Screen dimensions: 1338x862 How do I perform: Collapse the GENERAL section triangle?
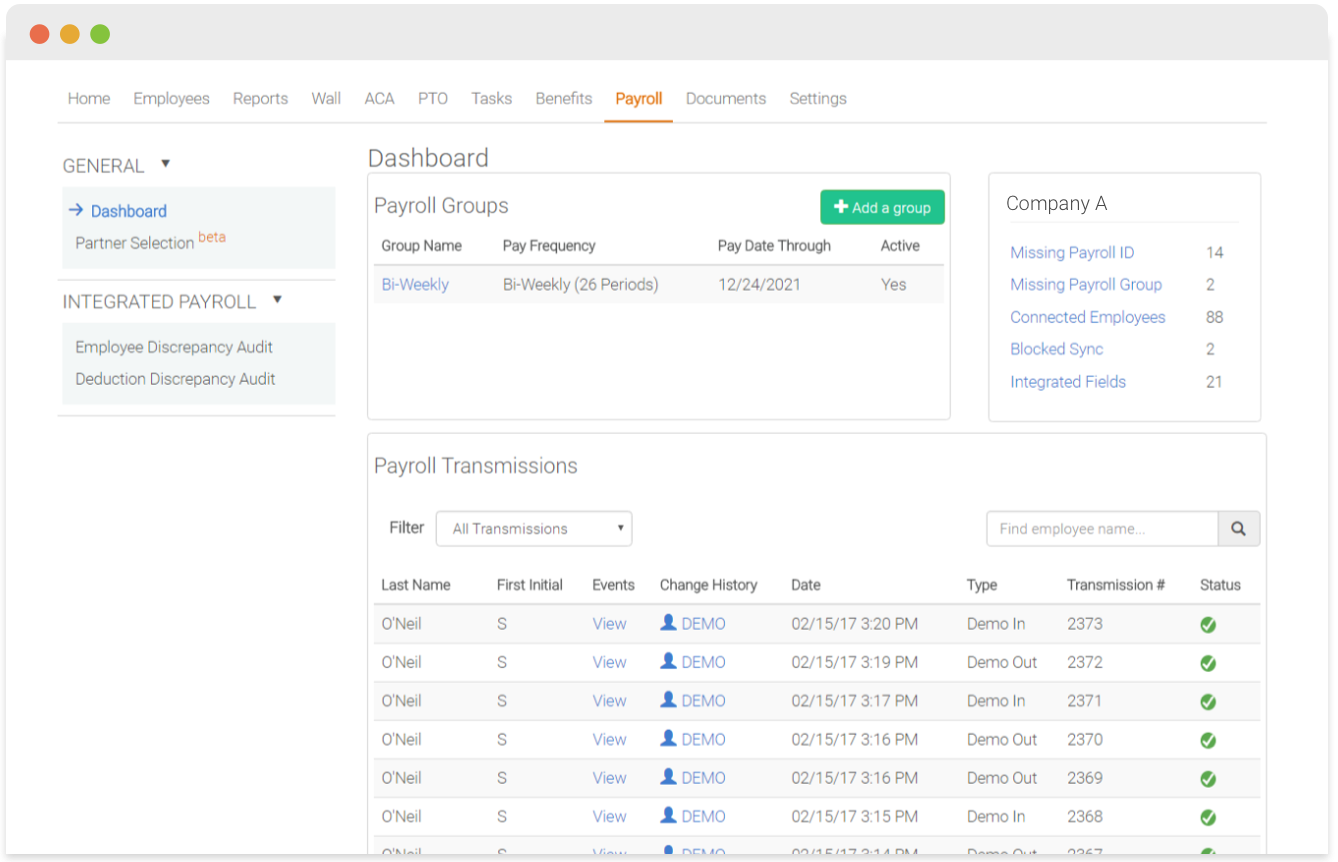(166, 163)
